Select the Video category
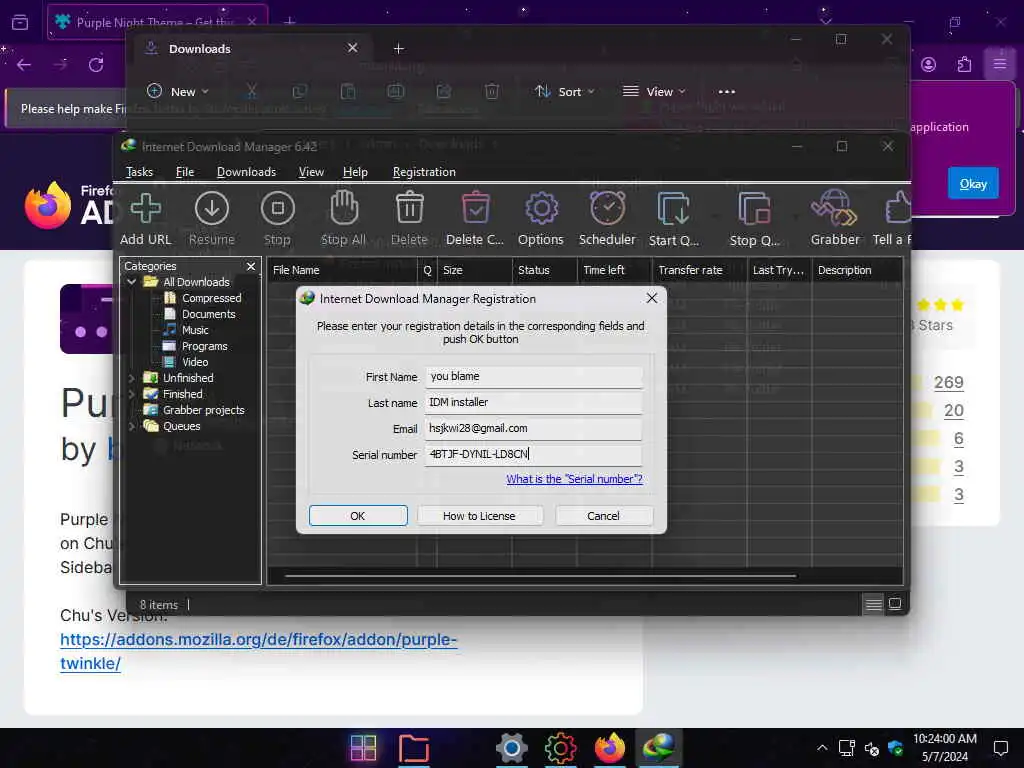Viewport: 1024px width, 768px height. click(x=195, y=362)
